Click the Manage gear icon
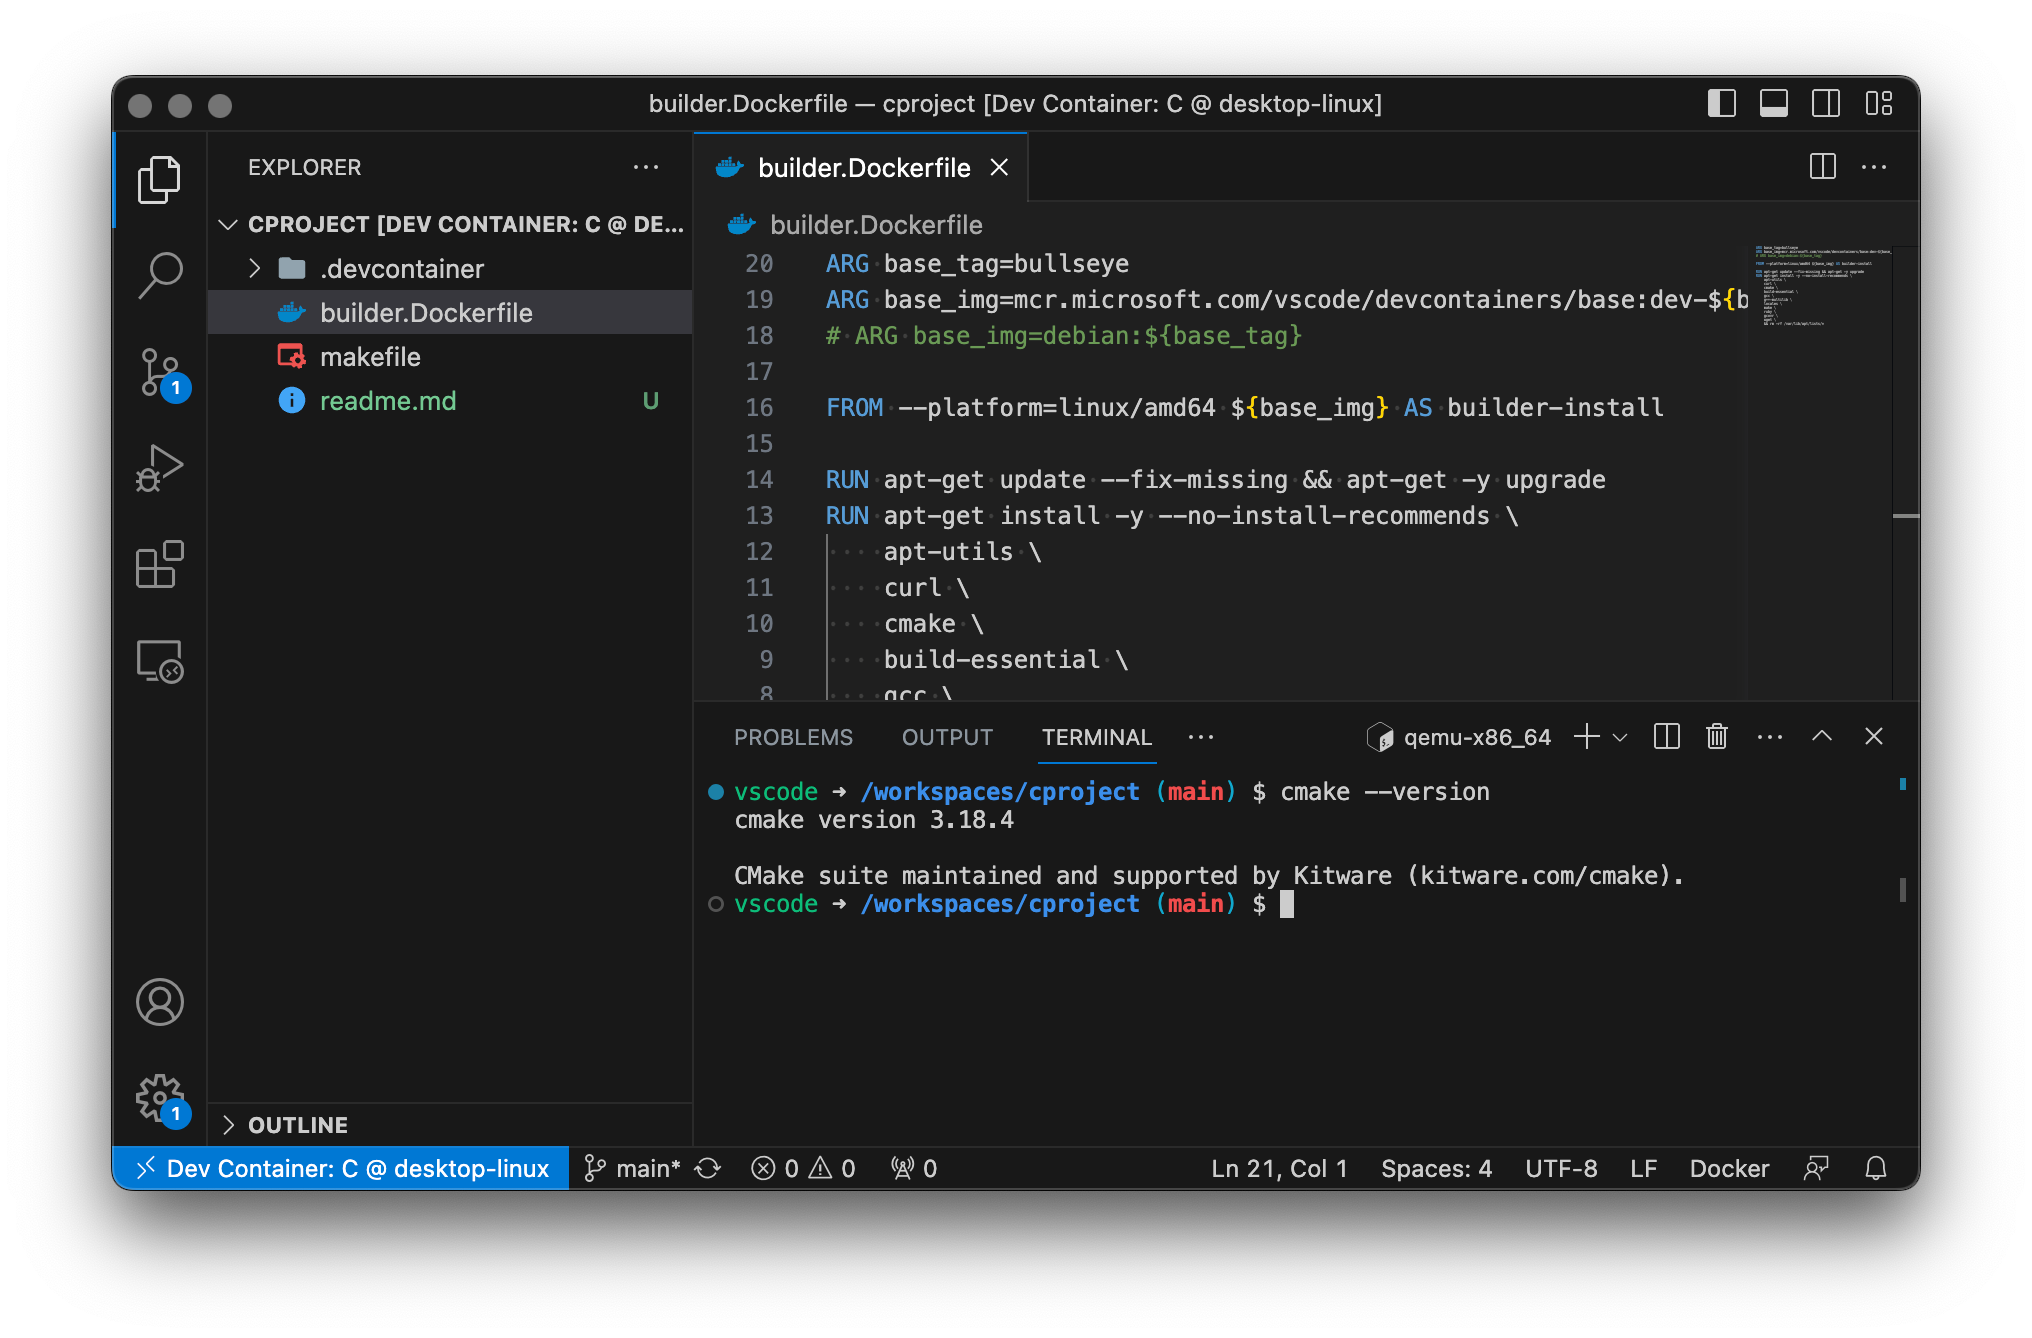 tap(160, 1098)
